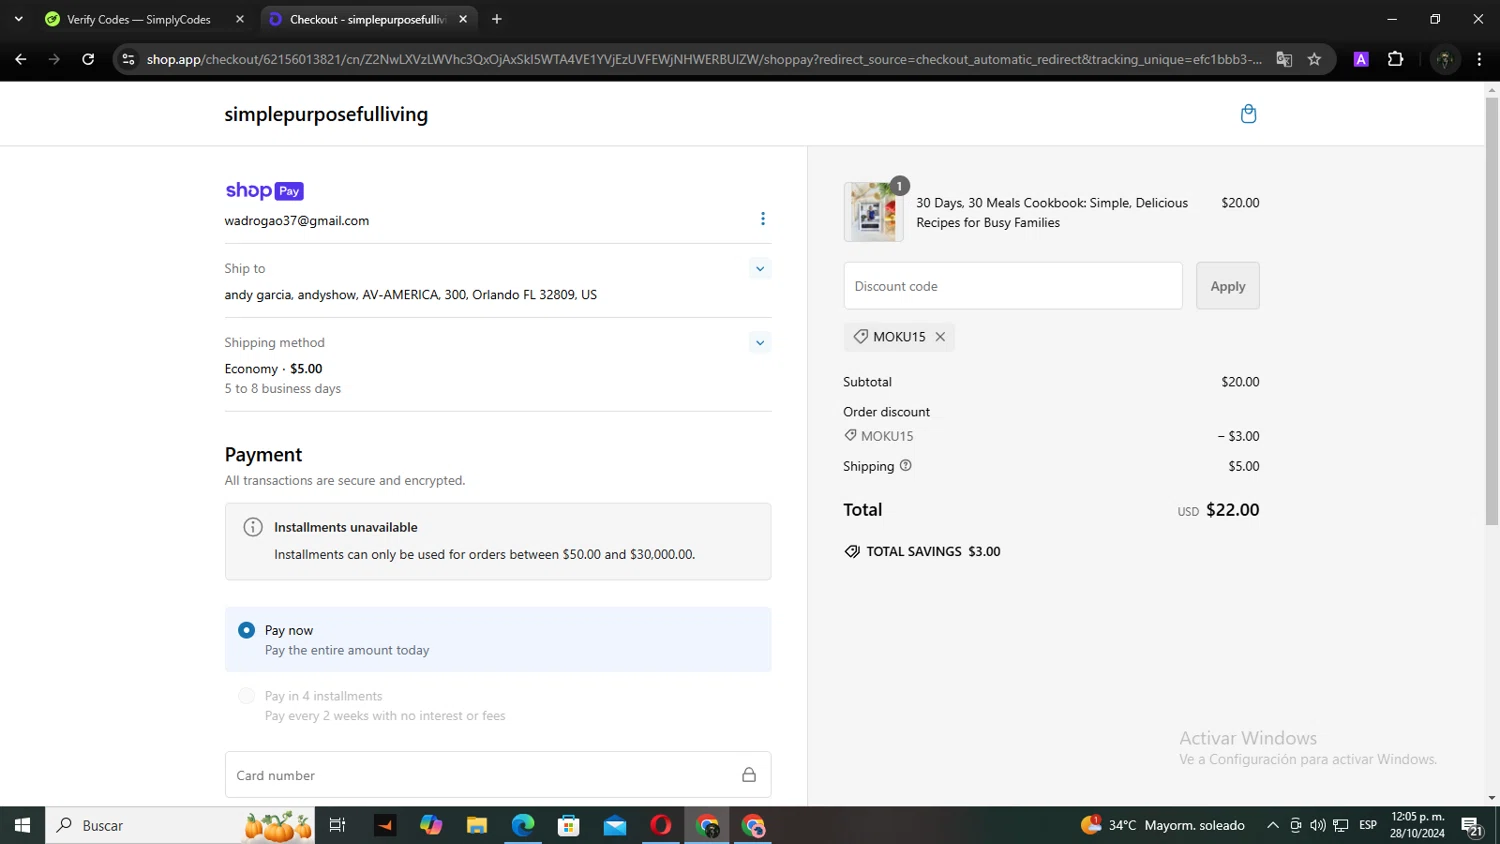Click the card number lock icon
This screenshot has height=844, width=1500.
pos(748,775)
